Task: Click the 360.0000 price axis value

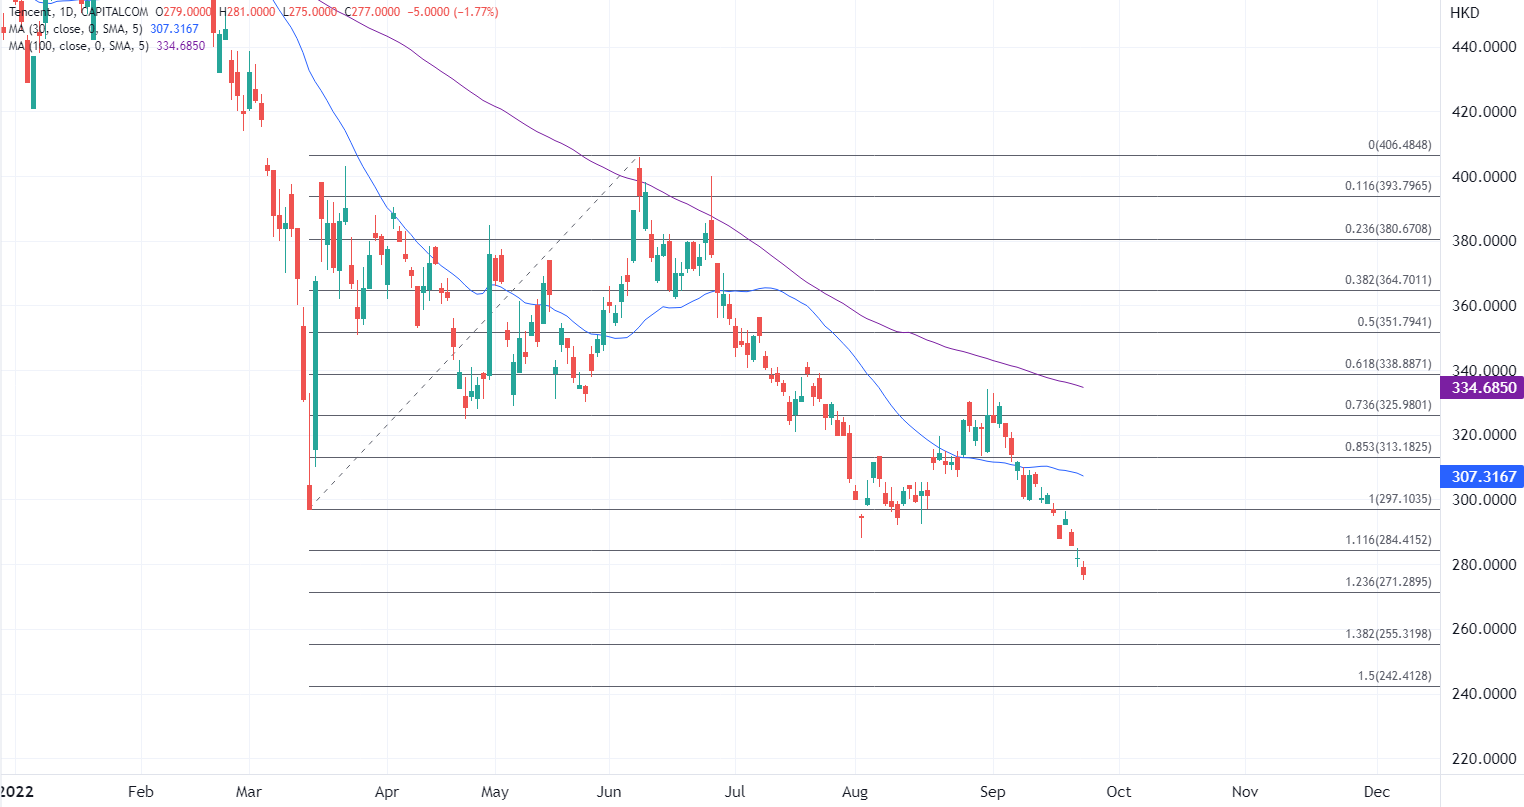Action: pos(1483,306)
